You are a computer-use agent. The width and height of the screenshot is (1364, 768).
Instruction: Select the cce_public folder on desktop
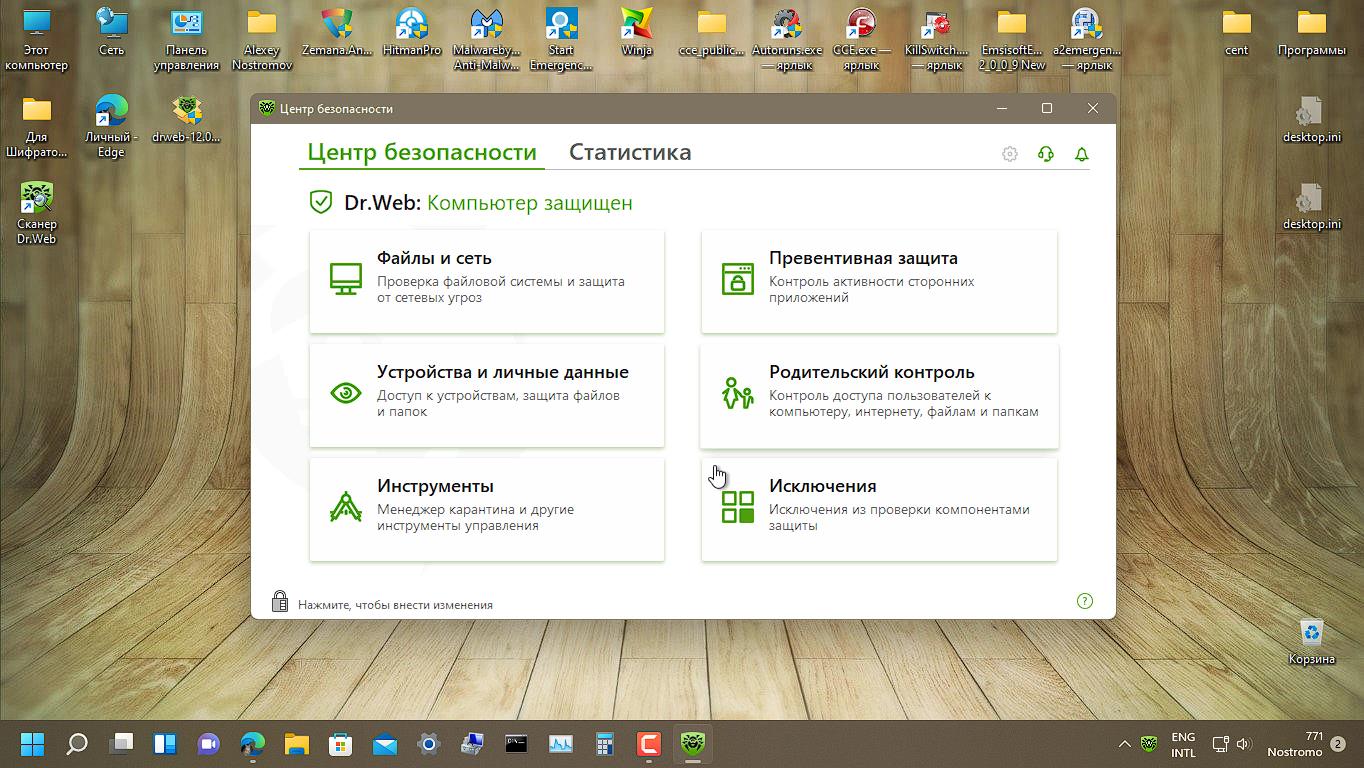712,32
